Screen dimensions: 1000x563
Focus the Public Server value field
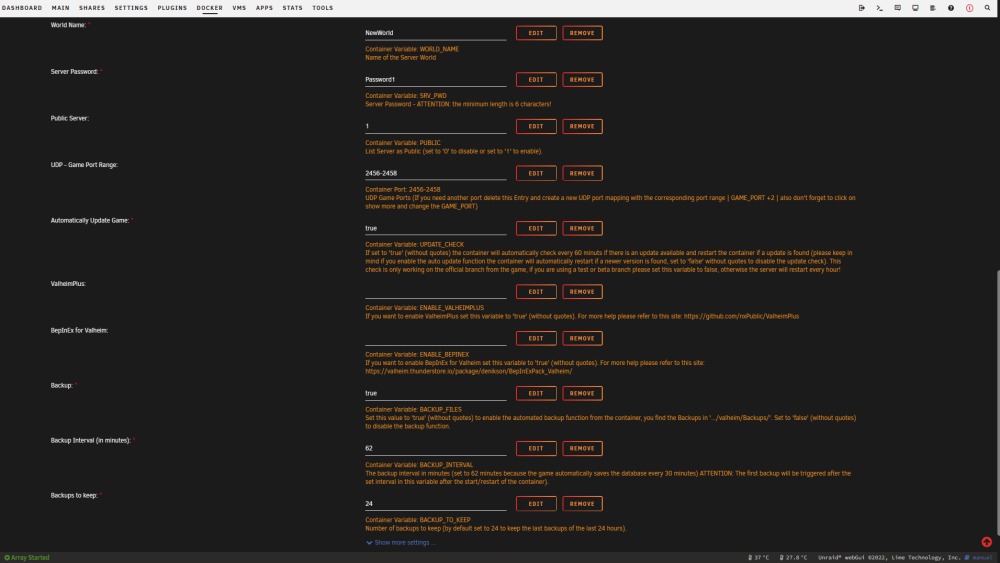pyautogui.click(x=436, y=126)
